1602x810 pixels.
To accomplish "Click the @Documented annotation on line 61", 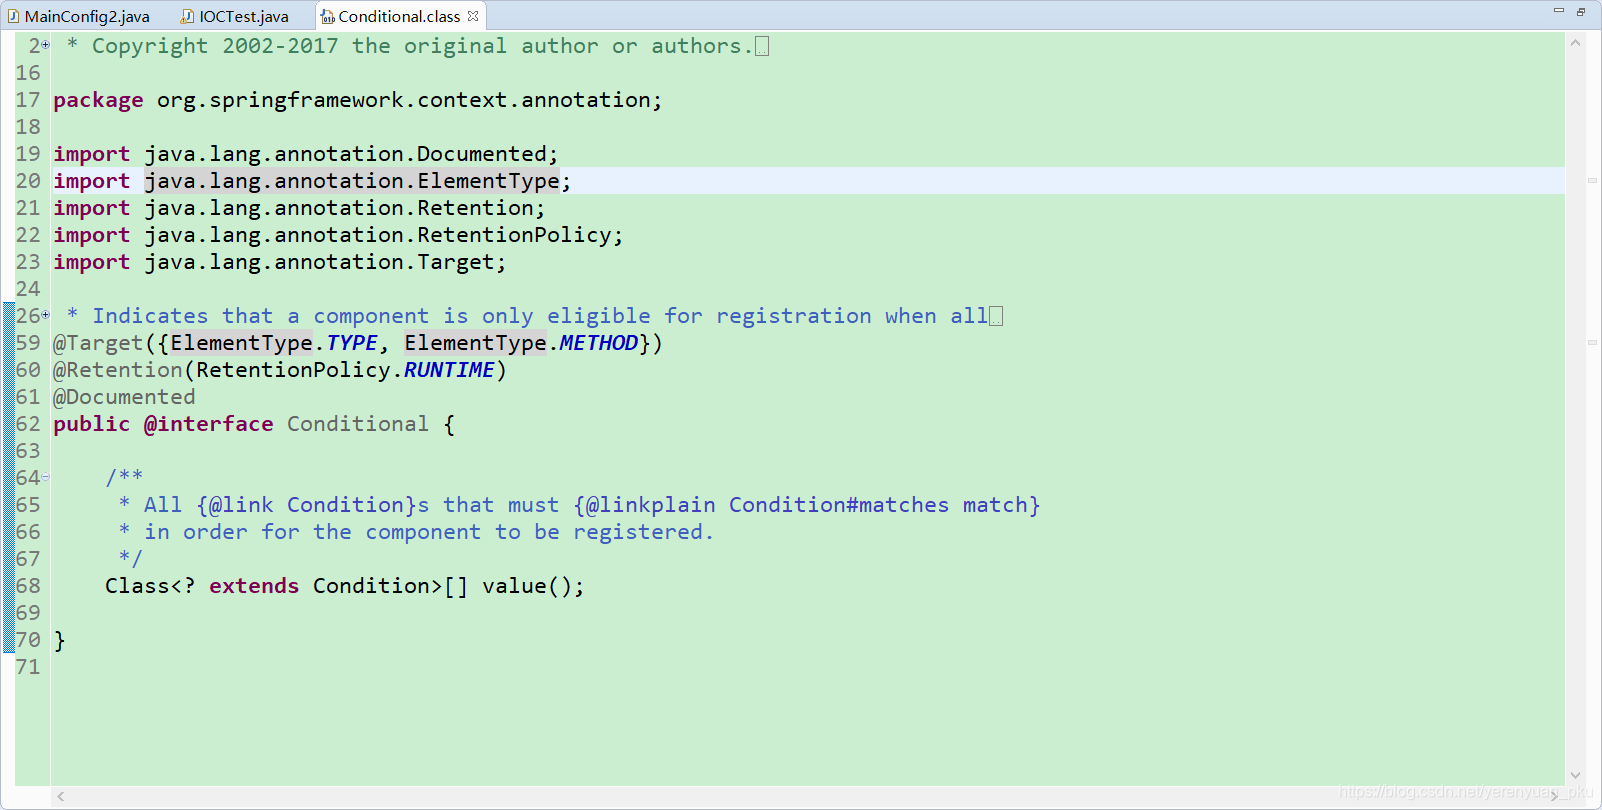I will tap(124, 397).
